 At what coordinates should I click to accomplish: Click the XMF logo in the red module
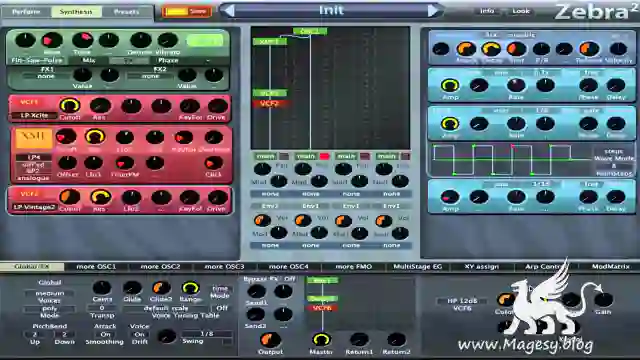tap(33, 139)
